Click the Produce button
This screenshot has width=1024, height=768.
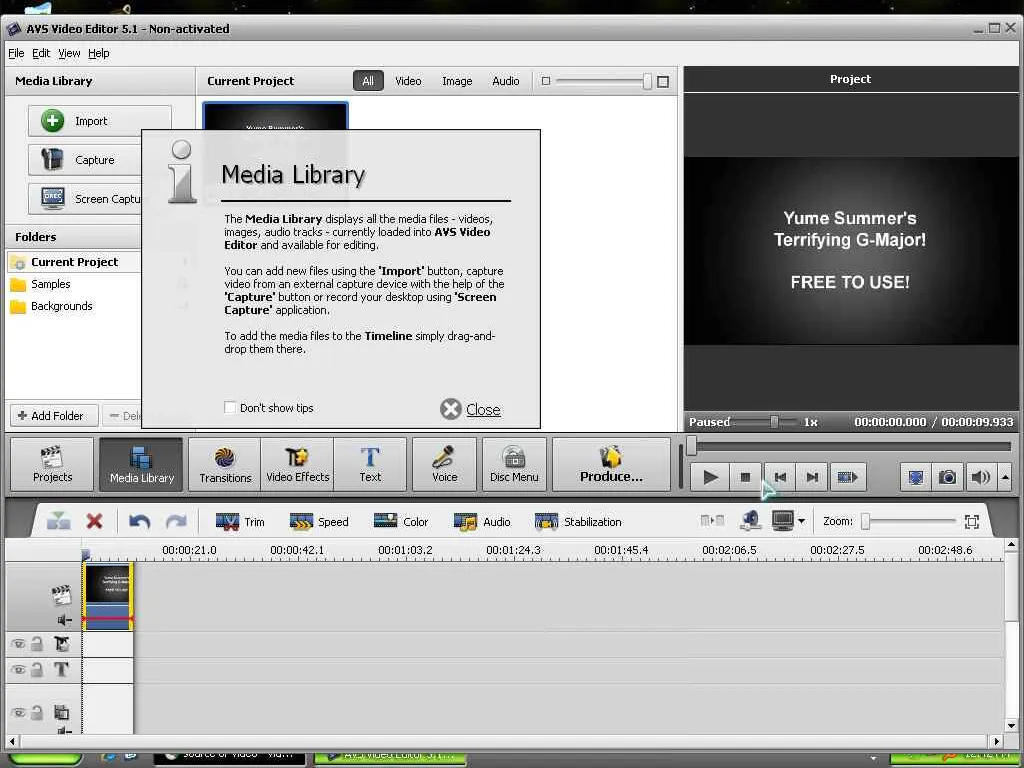(611, 464)
